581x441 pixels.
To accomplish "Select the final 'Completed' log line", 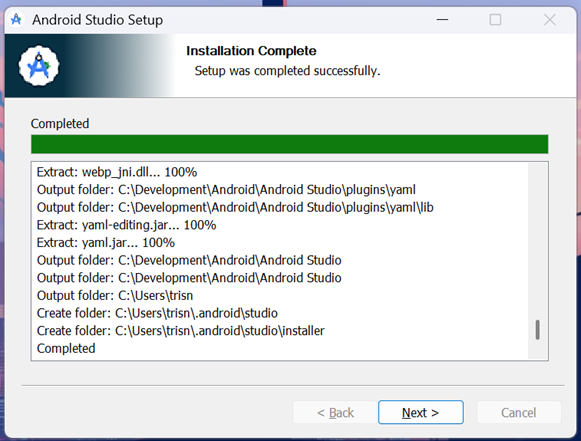I will [x=66, y=348].
